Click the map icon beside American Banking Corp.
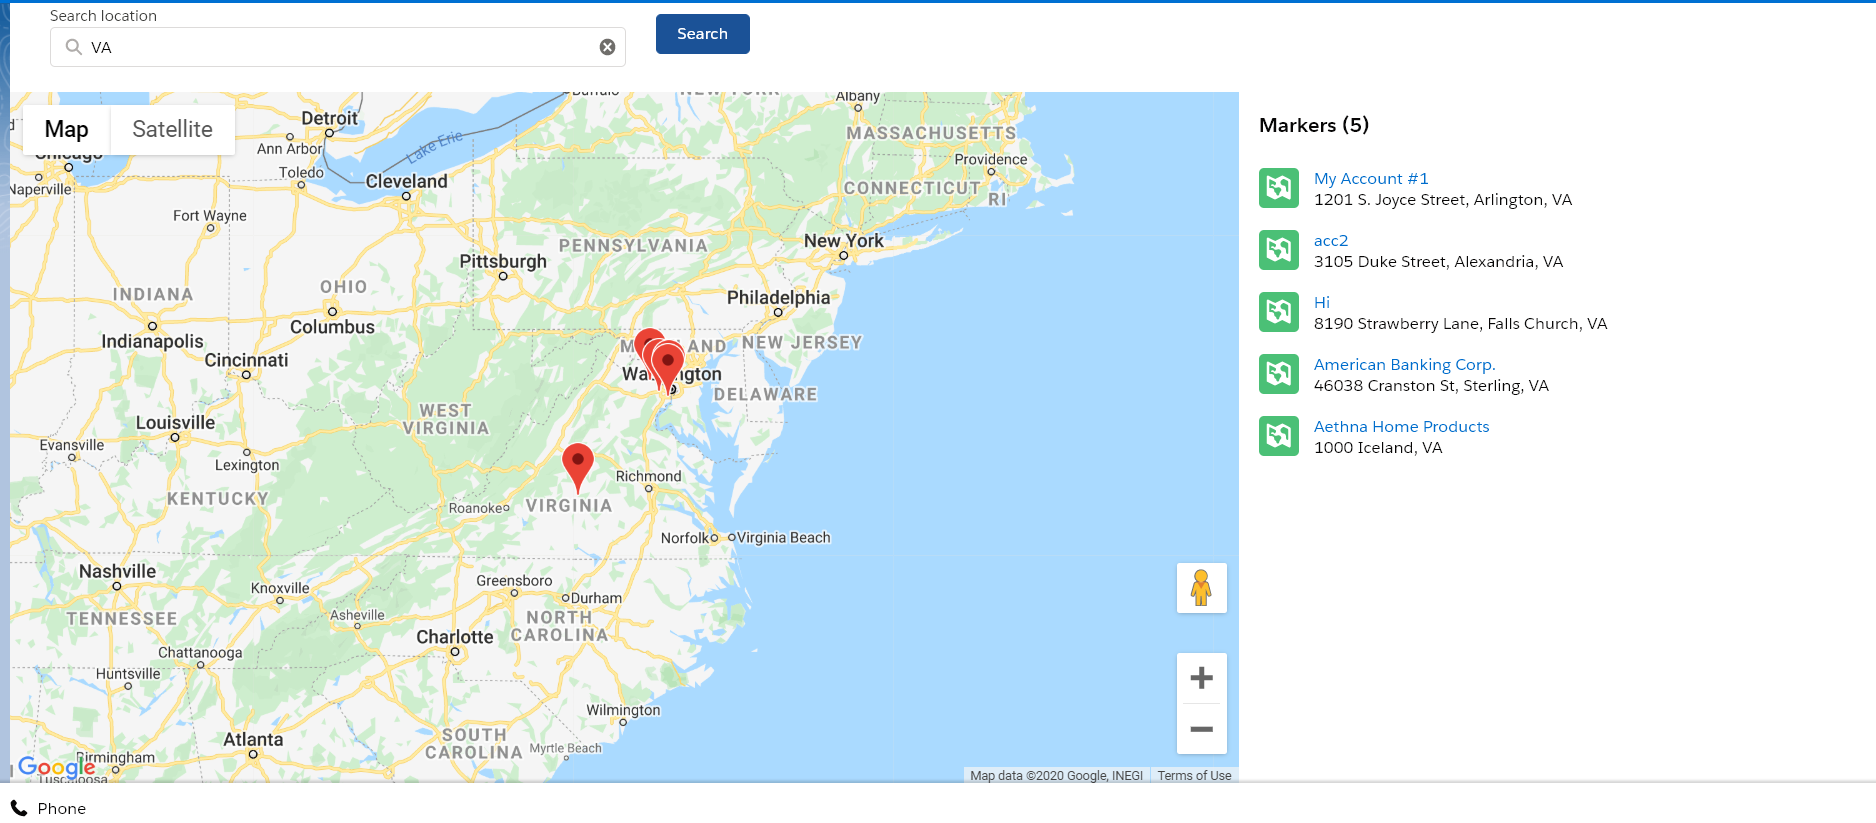The image size is (1876, 823). coord(1279,374)
